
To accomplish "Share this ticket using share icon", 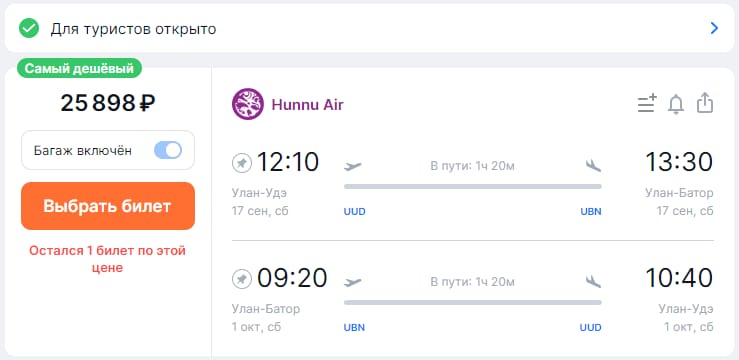I will [705, 103].
